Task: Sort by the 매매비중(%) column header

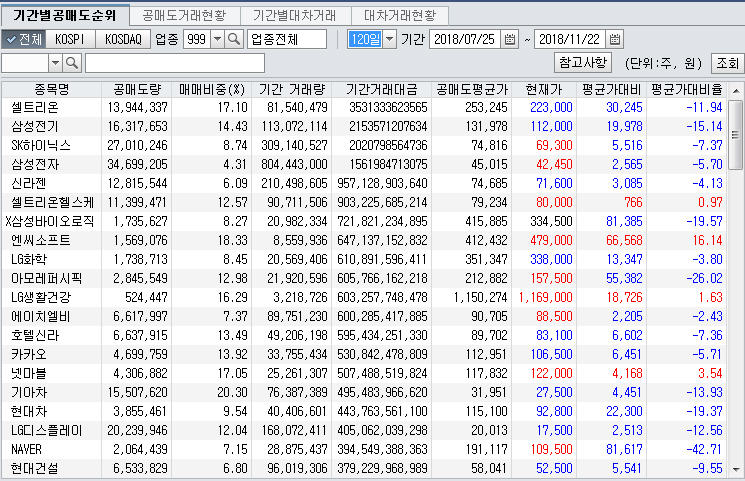Action: point(212,88)
